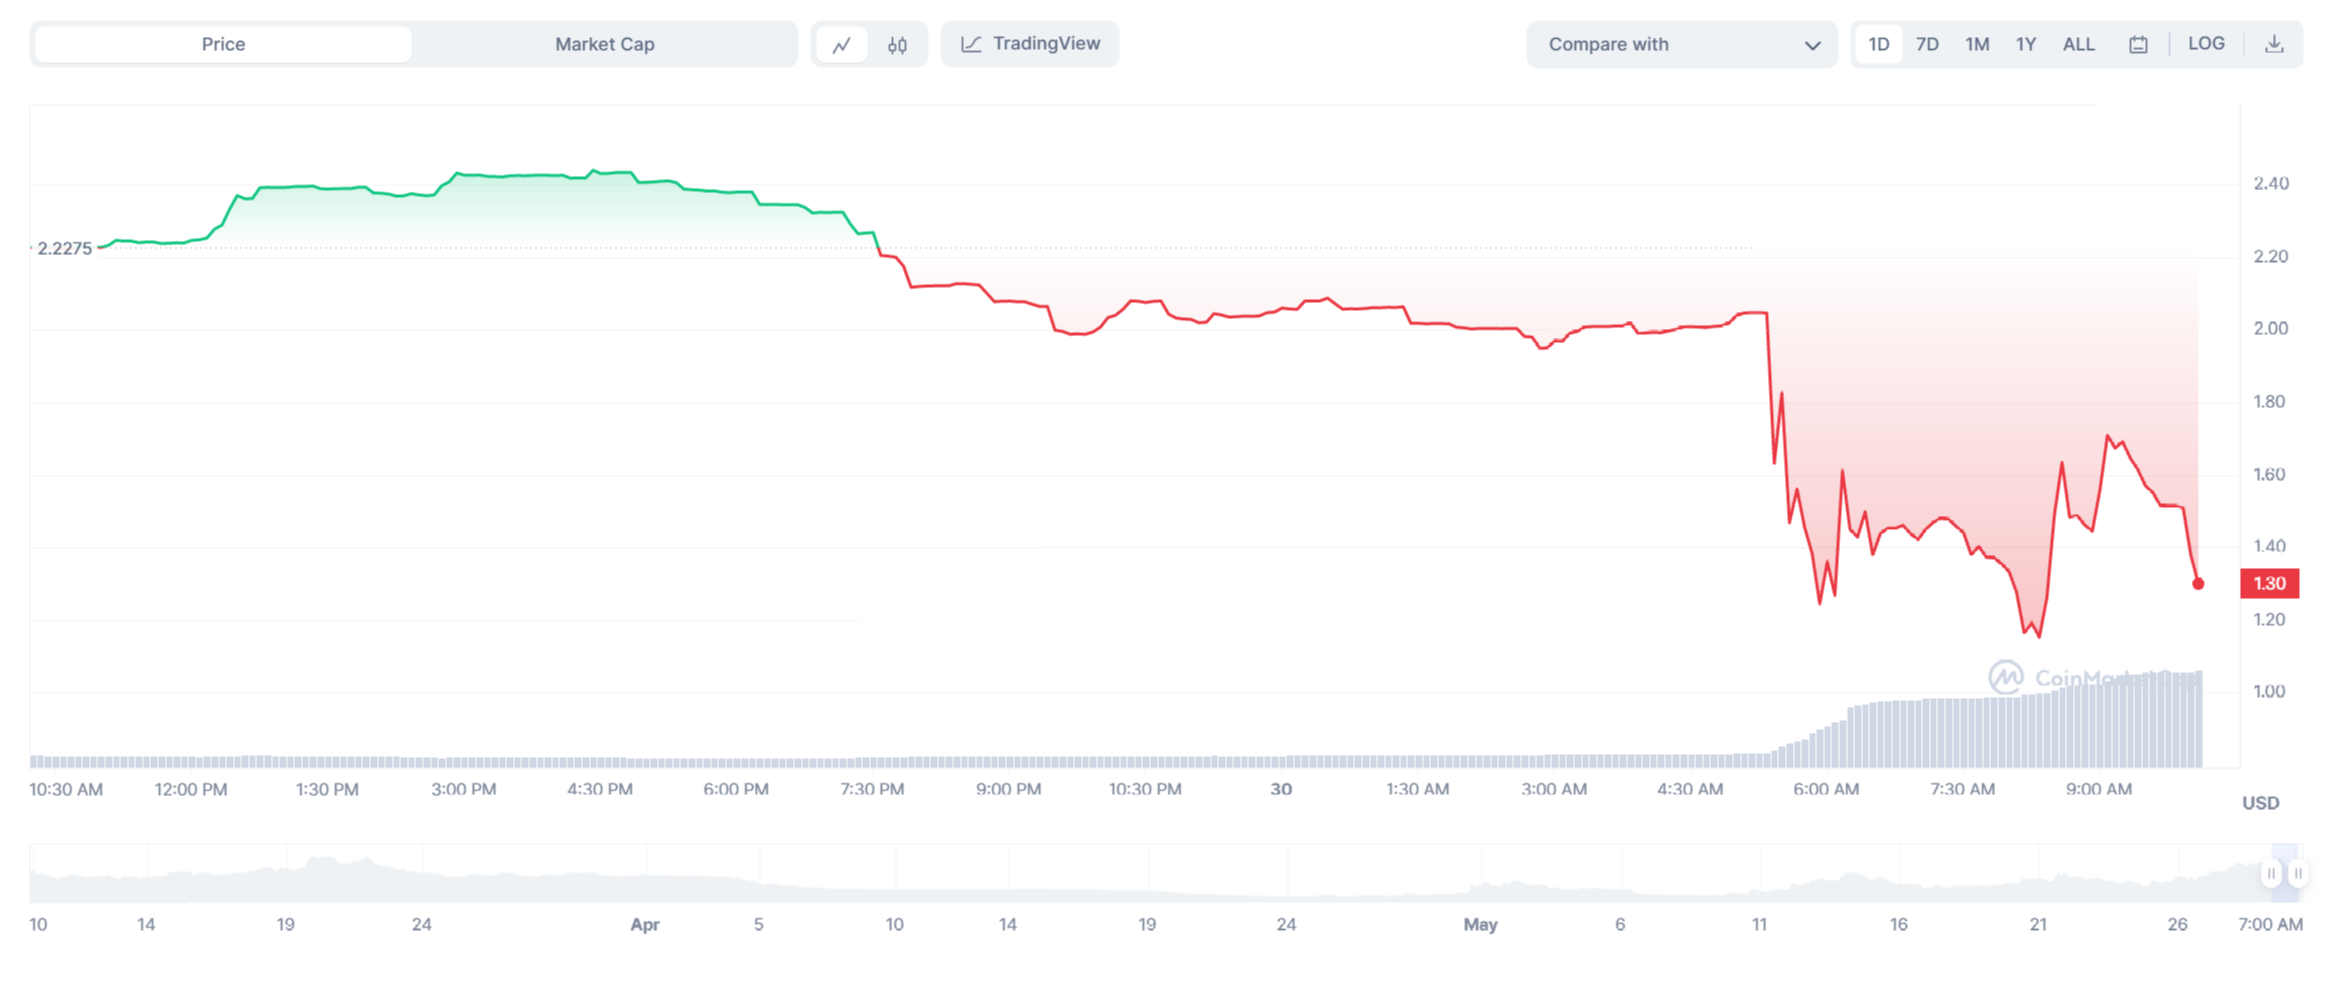
Task: Show ALL time range
Action: click(x=2079, y=44)
